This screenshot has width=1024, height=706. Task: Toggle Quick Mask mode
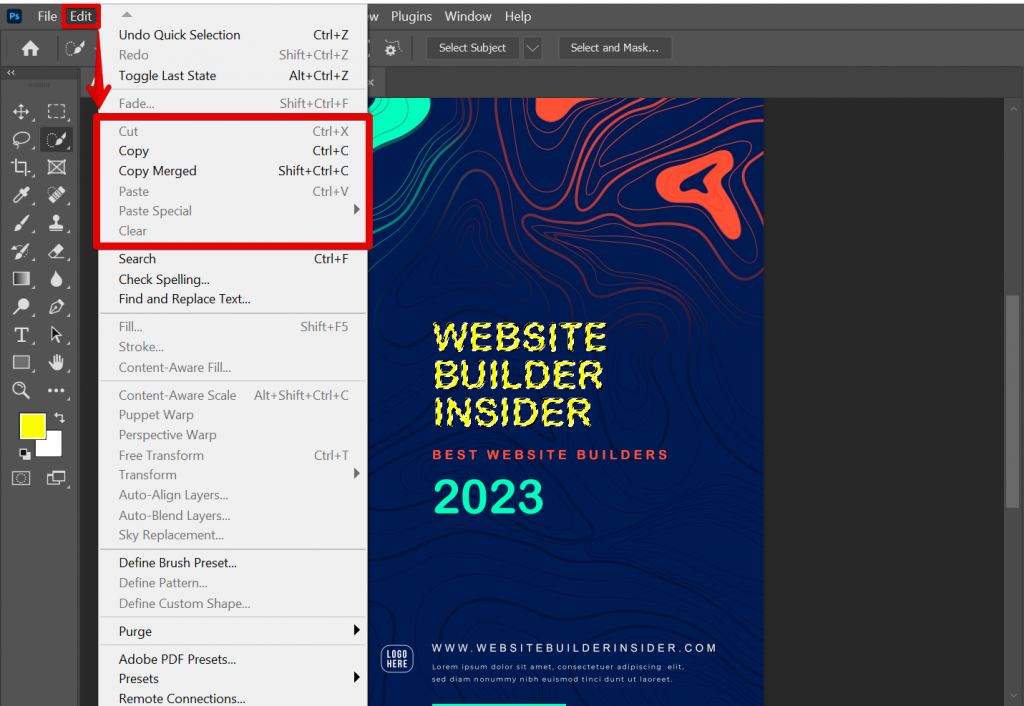22,479
